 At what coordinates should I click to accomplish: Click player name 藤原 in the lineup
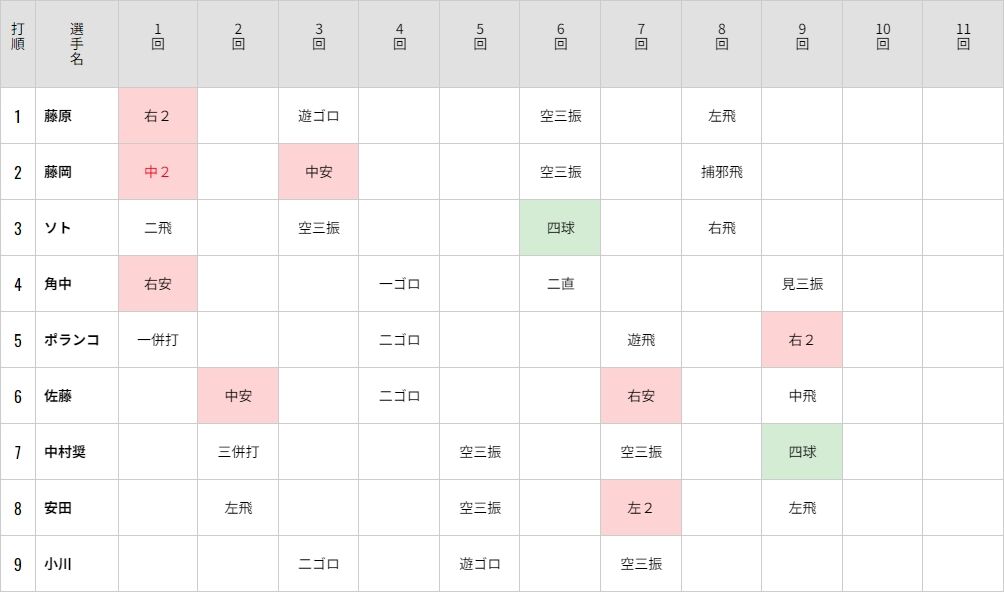coord(58,116)
